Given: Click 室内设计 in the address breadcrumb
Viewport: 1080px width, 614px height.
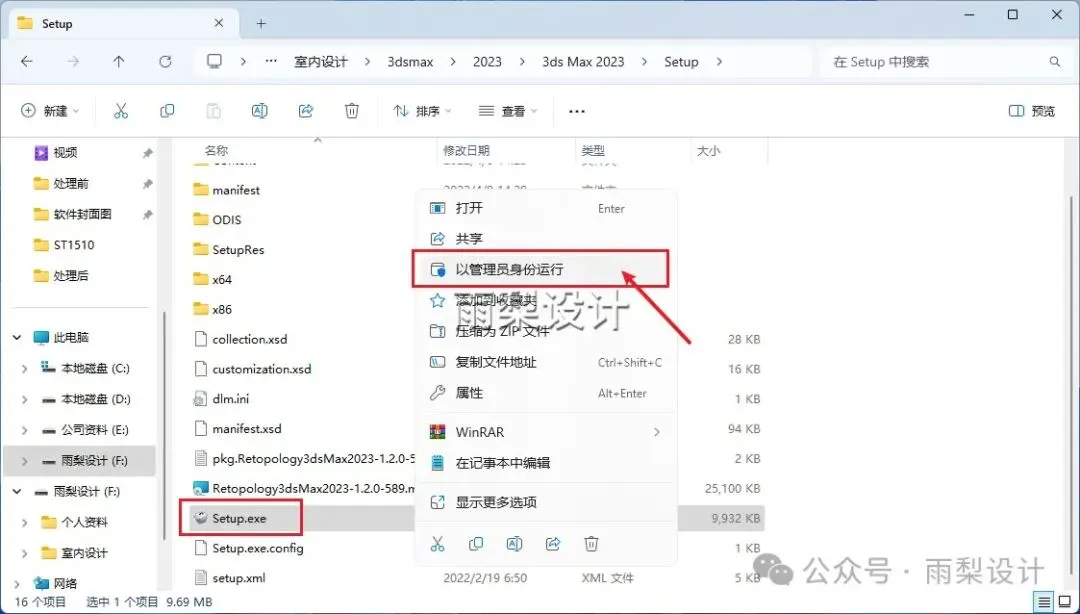Looking at the screenshot, I should click(321, 61).
